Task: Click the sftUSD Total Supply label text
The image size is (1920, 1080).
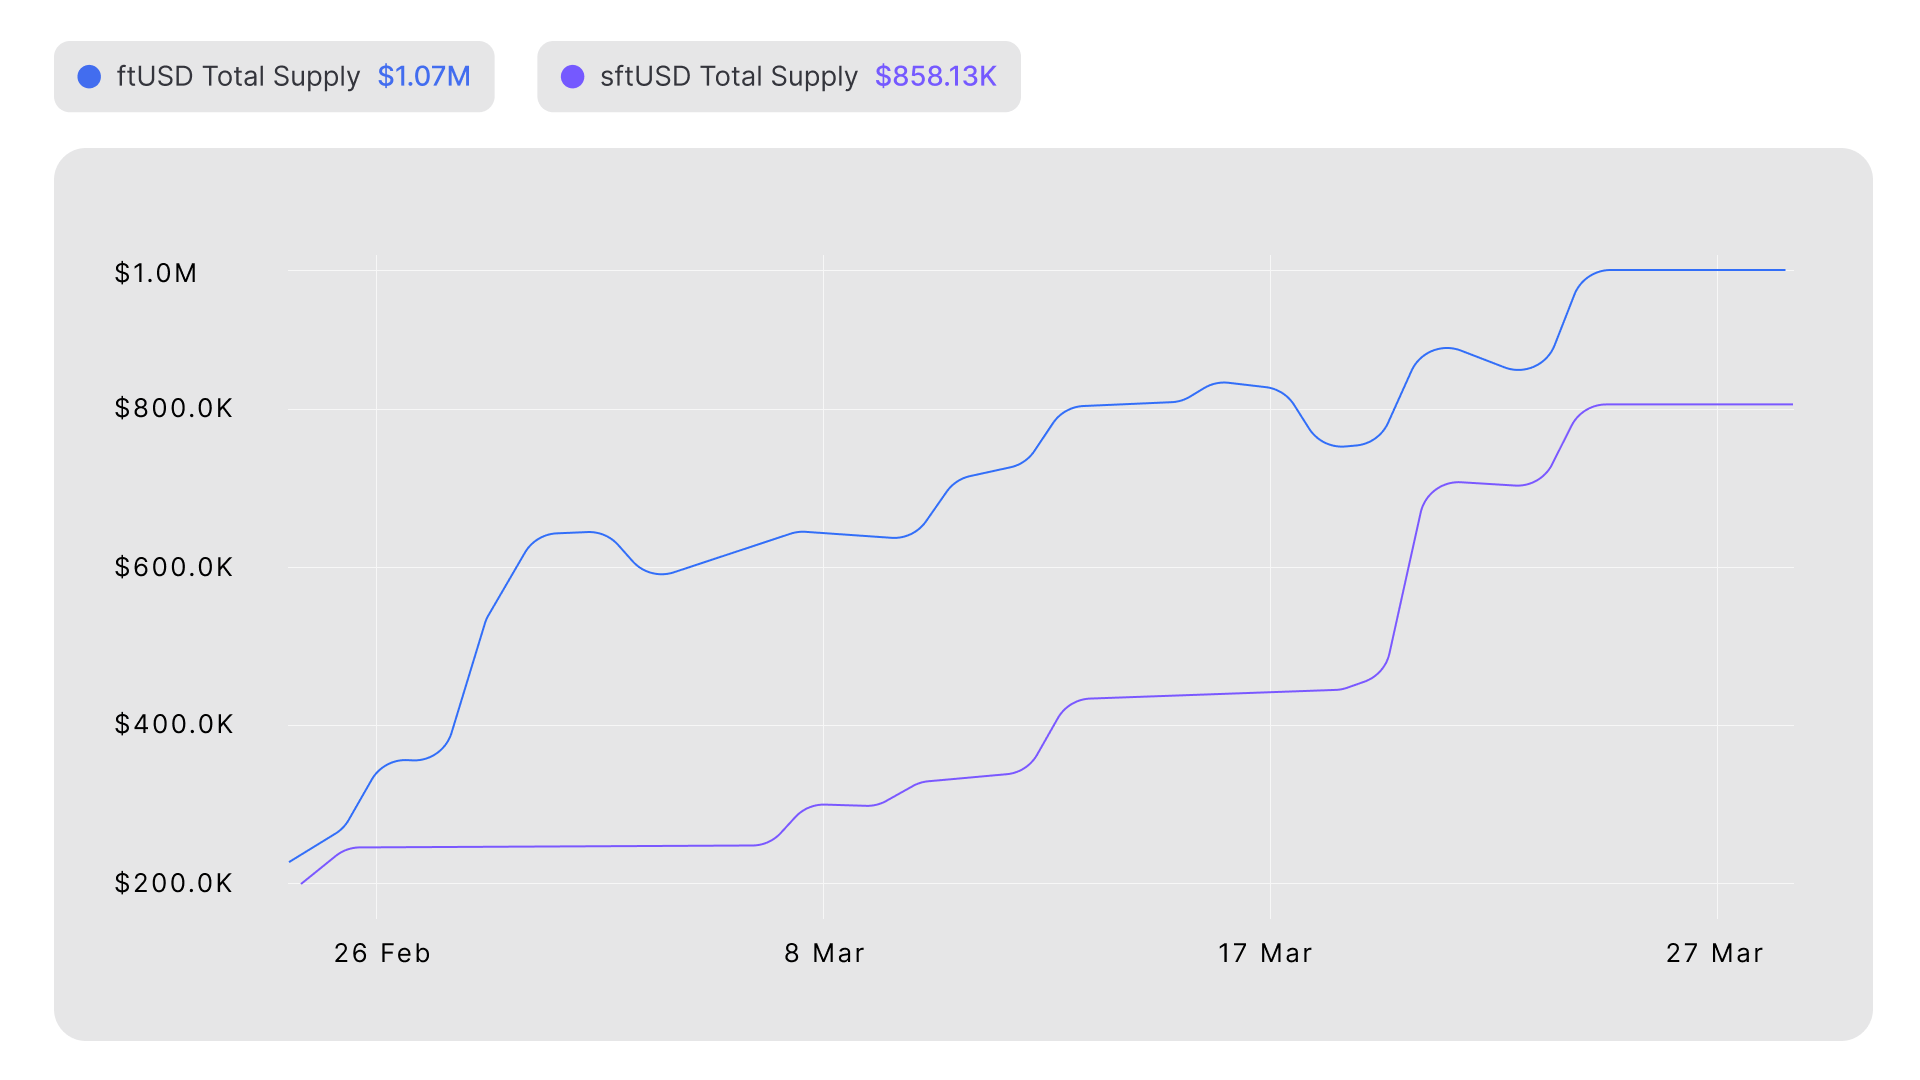Action: coord(728,77)
